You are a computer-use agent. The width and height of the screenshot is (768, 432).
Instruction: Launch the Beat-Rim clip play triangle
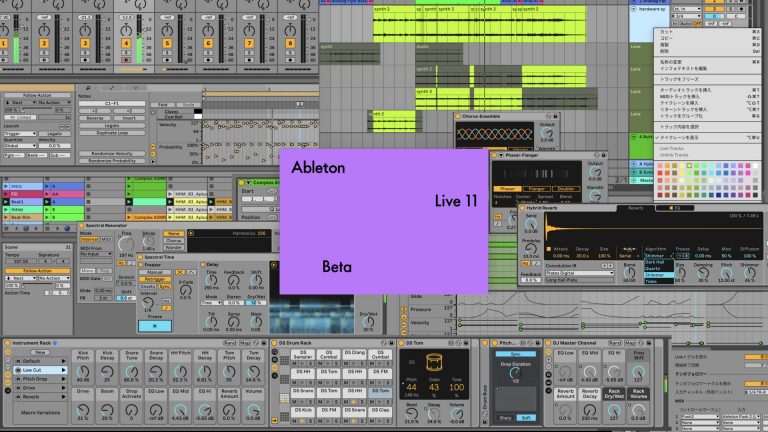point(6,217)
